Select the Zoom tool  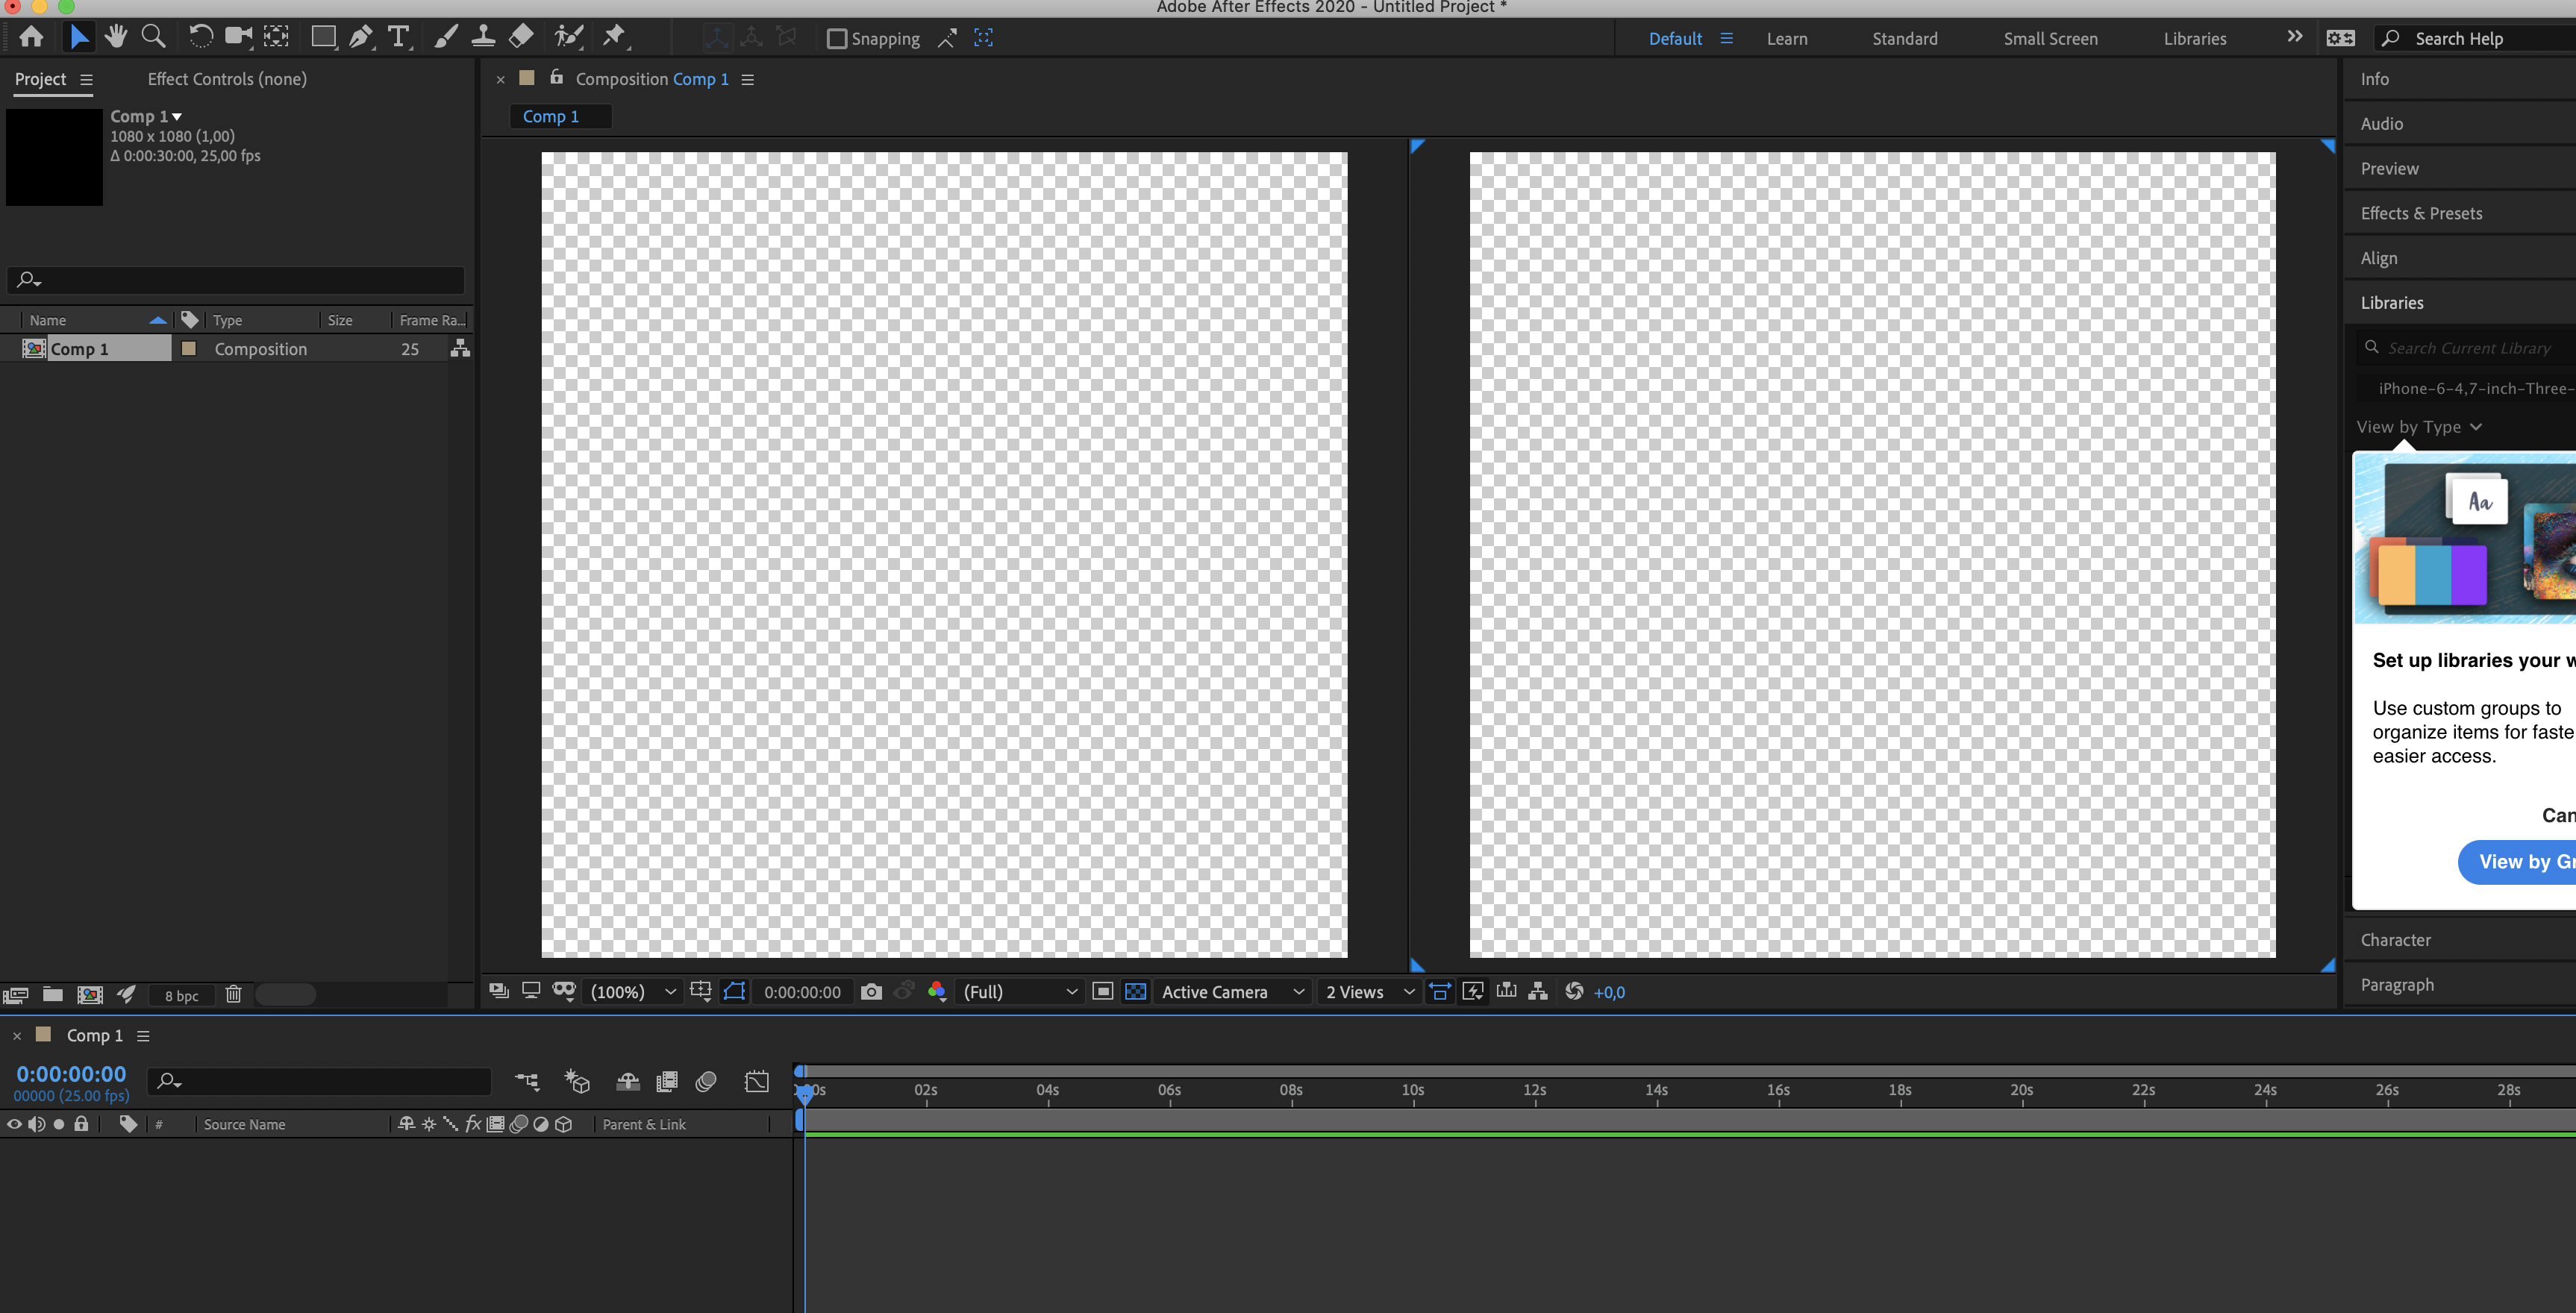(x=153, y=37)
